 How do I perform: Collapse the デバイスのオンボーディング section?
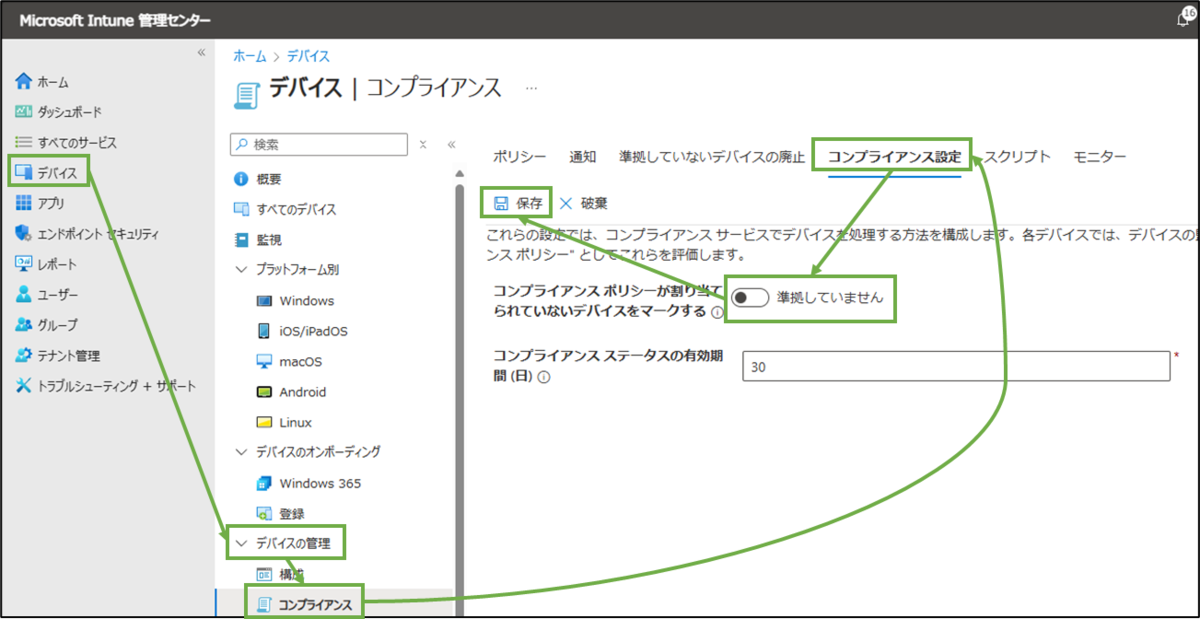[240, 452]
